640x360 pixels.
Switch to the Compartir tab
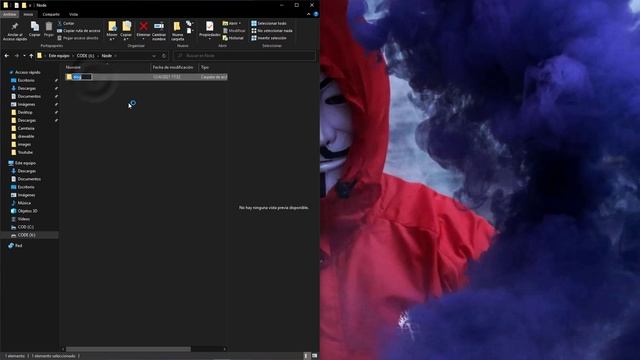51,14
